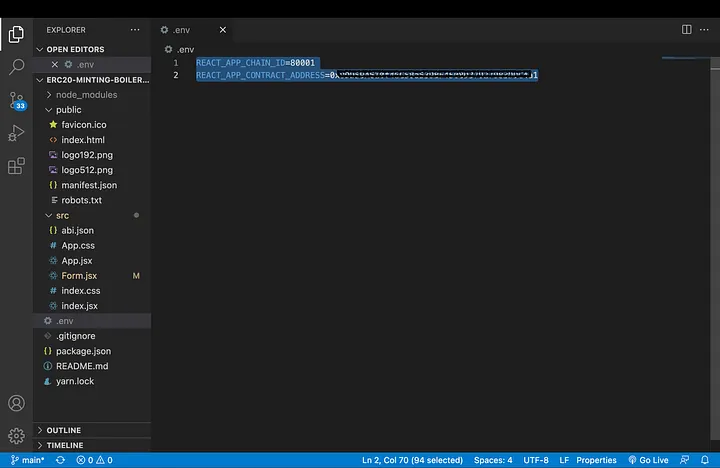
Task: Open the Manage gear settings
Action: tap(16, 436)
